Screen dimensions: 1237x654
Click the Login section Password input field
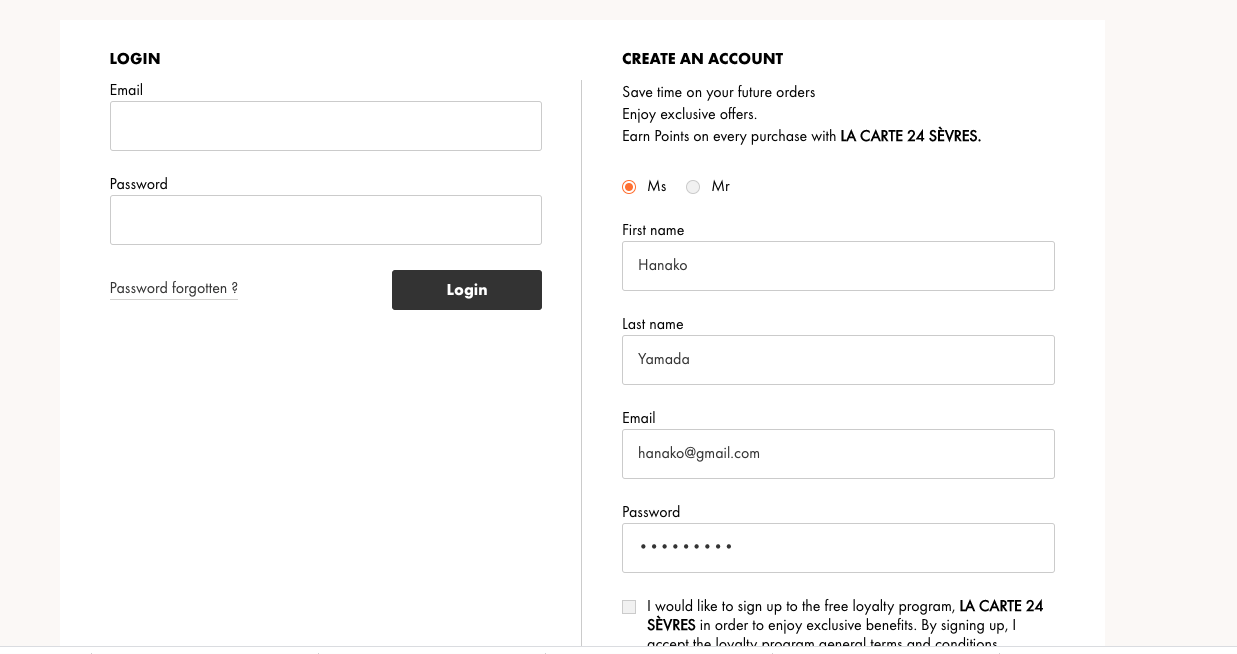pyautogui.click(x=325, y=220)
